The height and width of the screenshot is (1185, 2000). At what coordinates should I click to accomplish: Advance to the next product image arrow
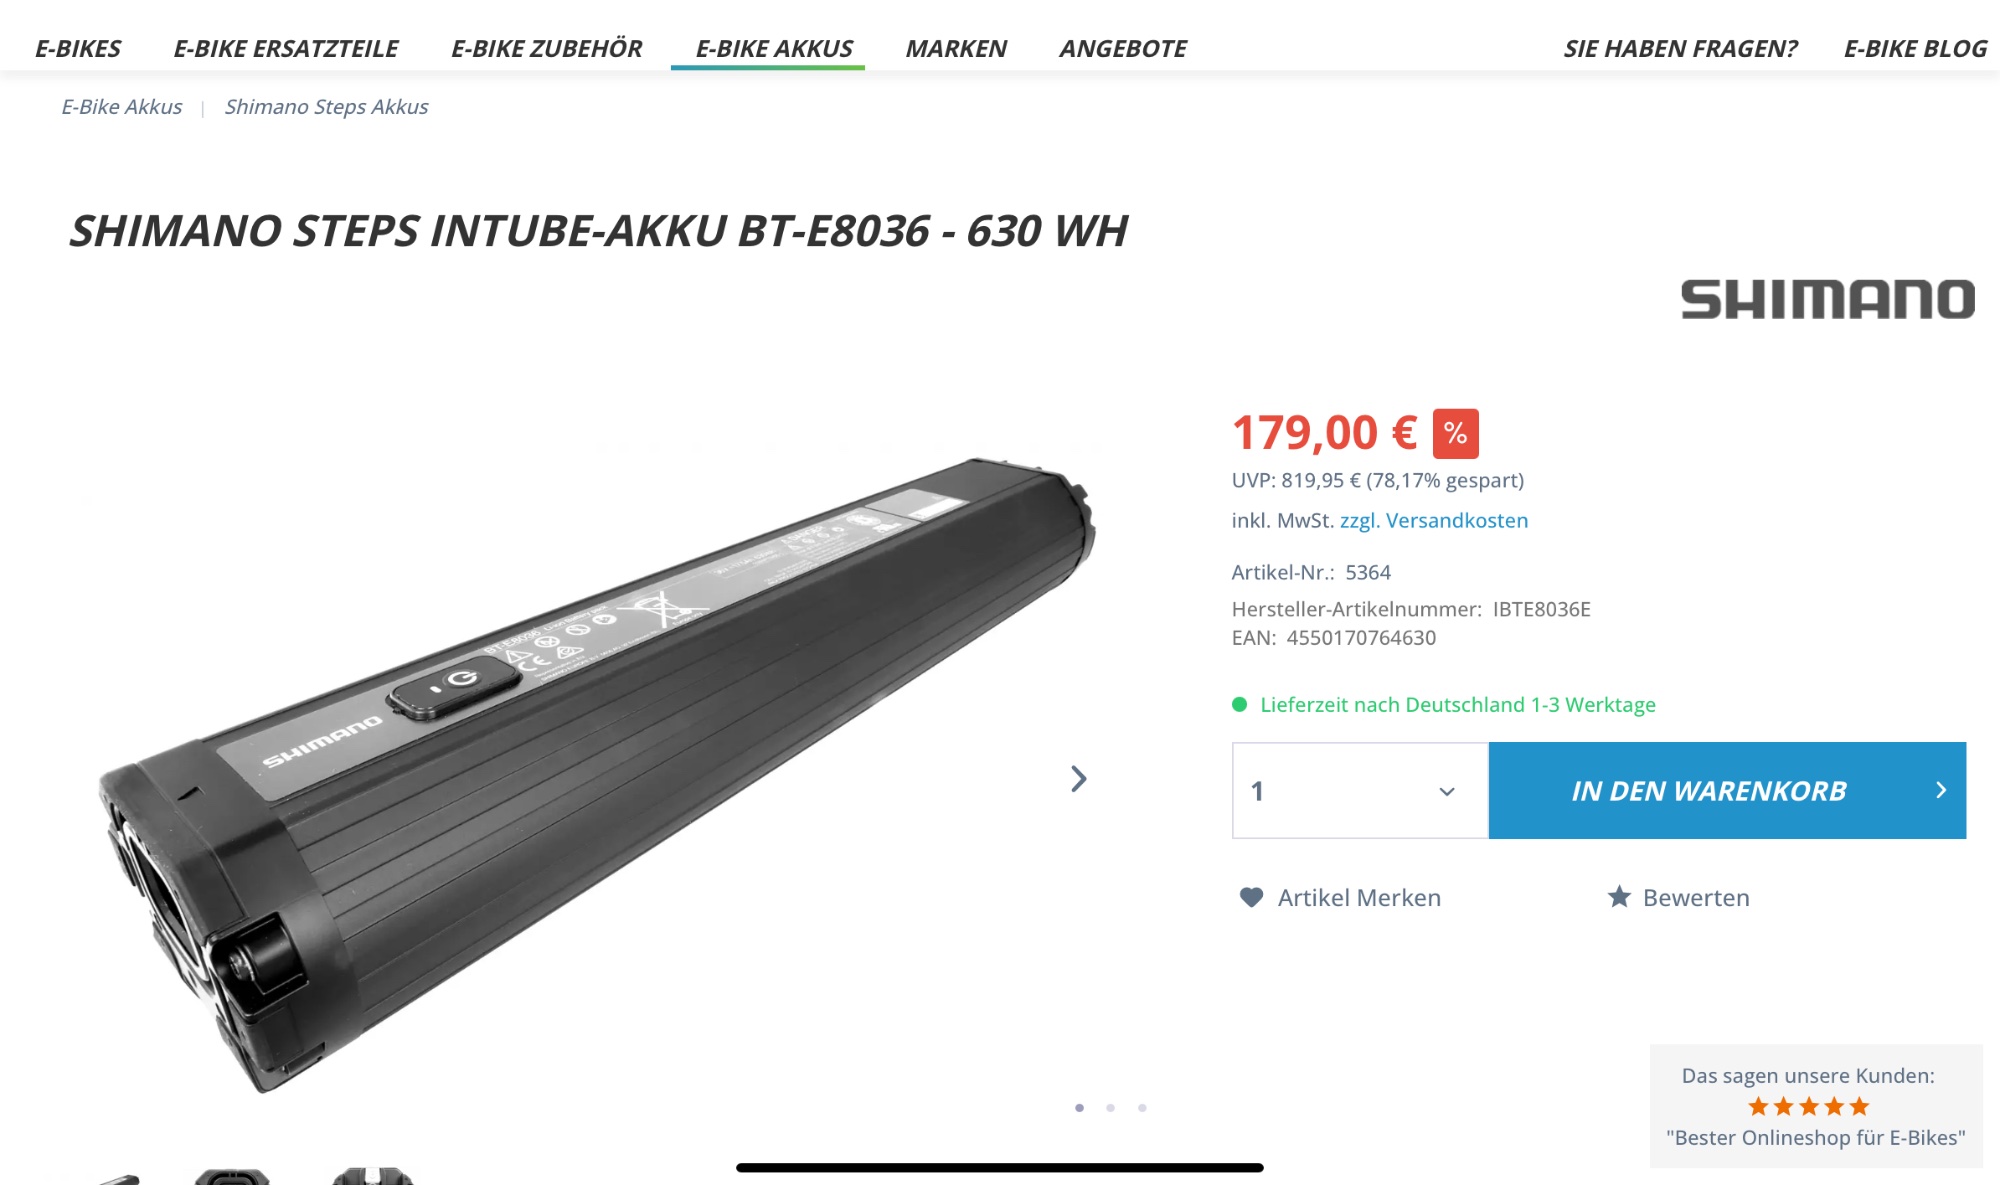tap(1078, 779)
